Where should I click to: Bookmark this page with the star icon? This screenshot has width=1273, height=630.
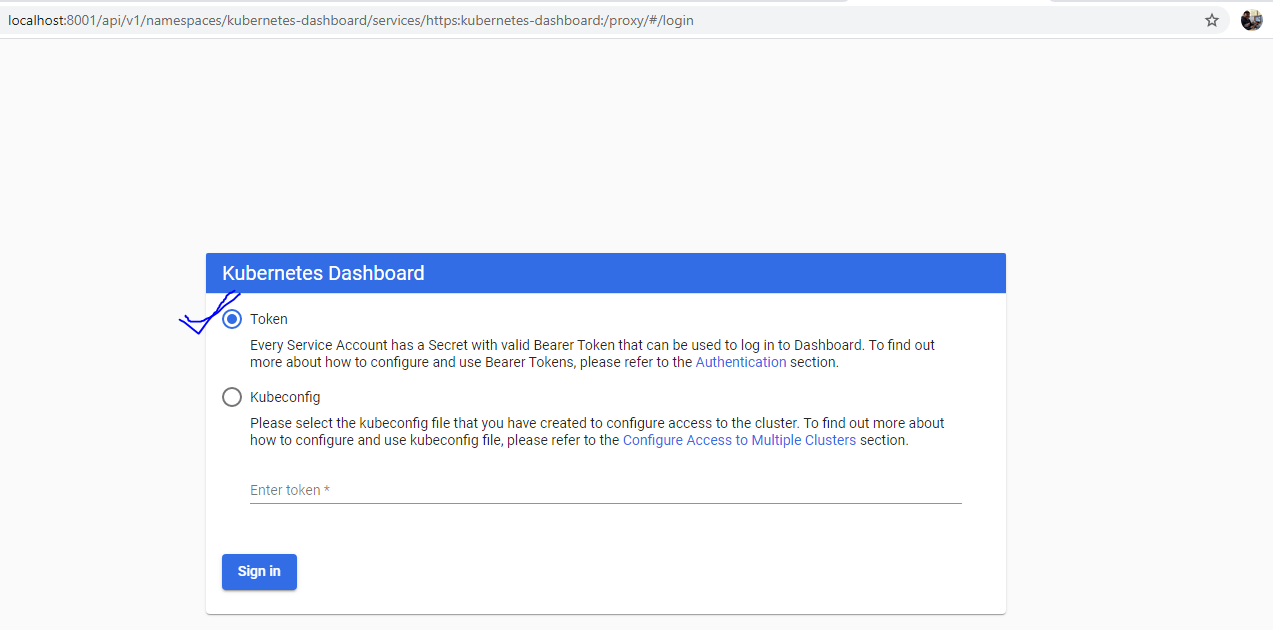click(1212, 20)
